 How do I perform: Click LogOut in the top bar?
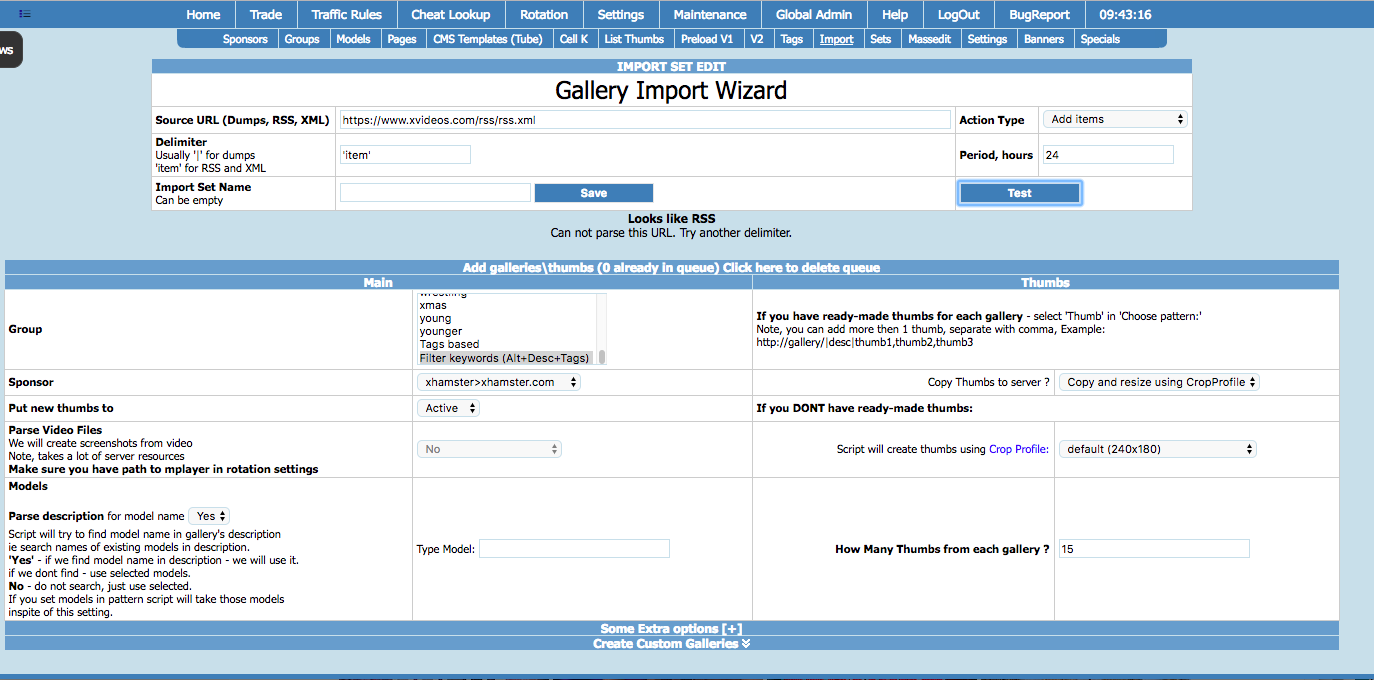click(959, 15)
